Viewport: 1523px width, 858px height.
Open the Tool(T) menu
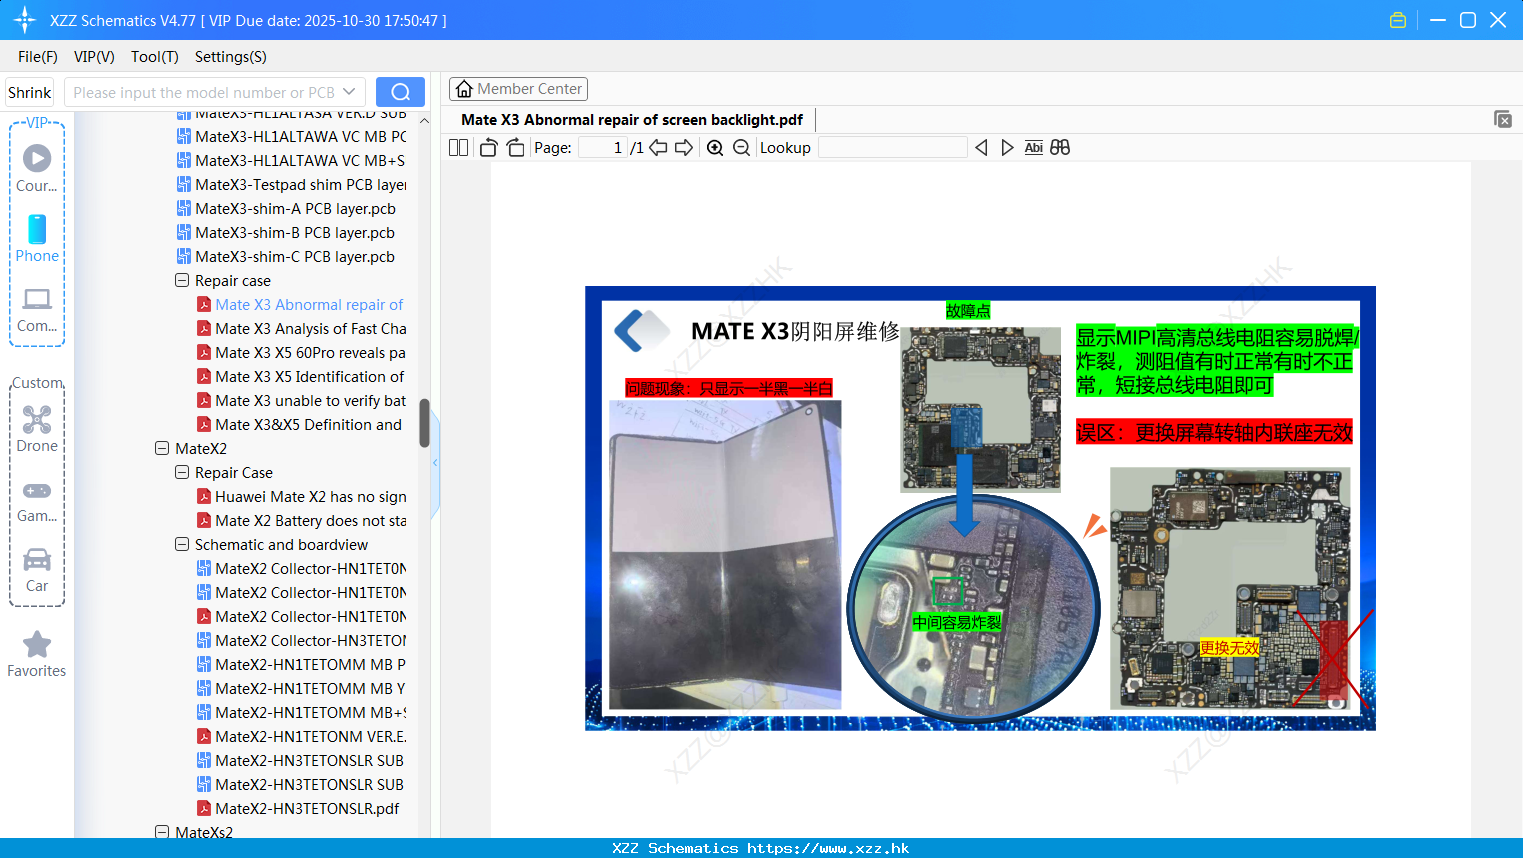tap(155, 57)
